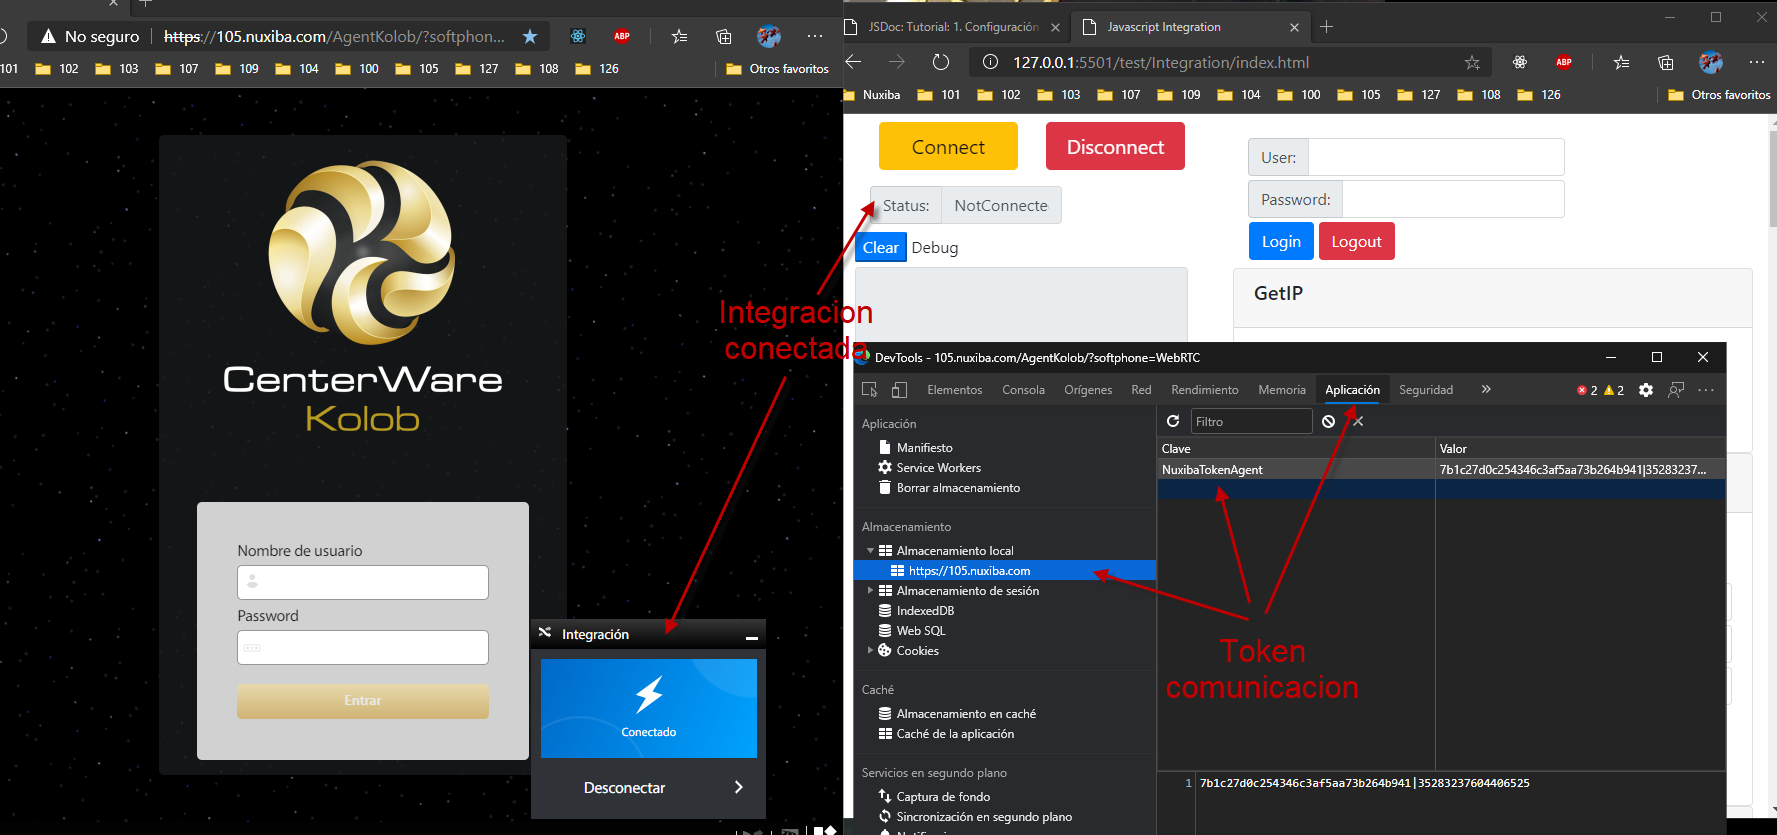Image resolution: width=1777 pixels, height=835 pixels.
Task: Open the Elementos DevTools tab
Action: point(954,390)
